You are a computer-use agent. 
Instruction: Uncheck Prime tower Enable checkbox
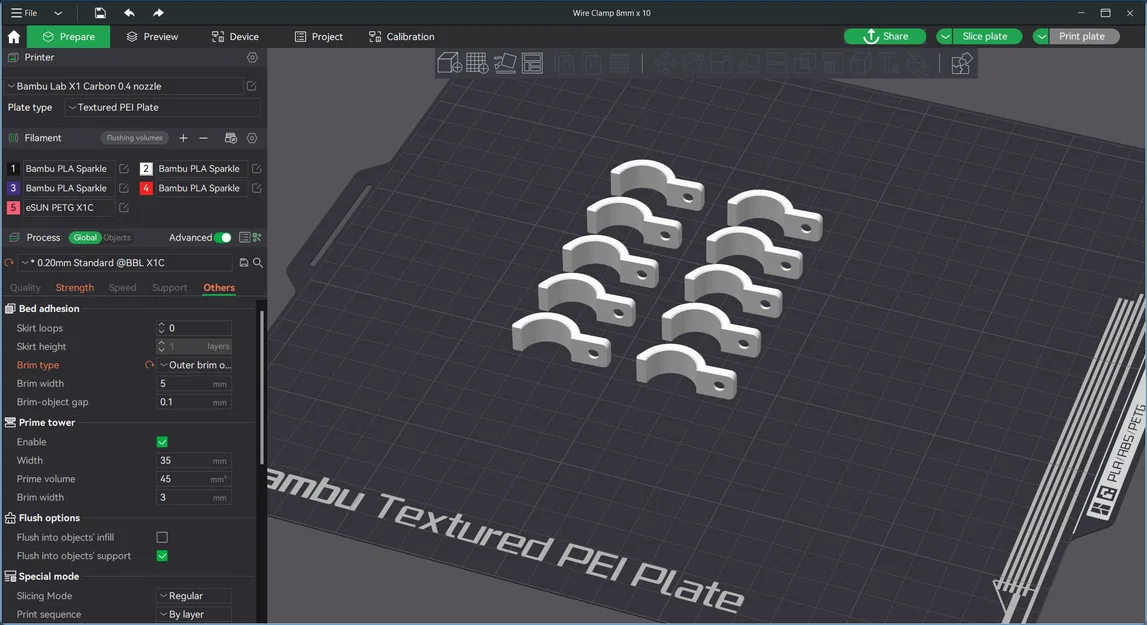(162, 442)
